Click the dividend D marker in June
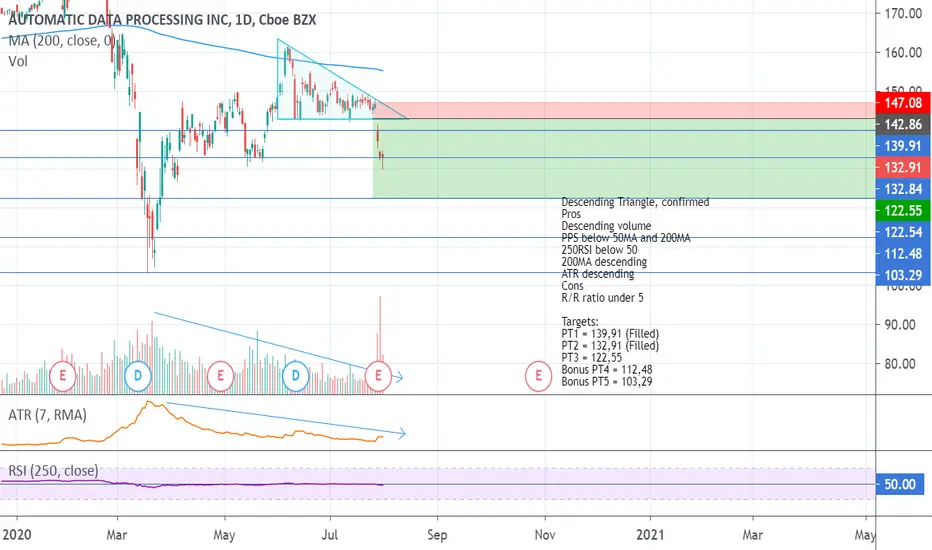 tap(295, 376)
